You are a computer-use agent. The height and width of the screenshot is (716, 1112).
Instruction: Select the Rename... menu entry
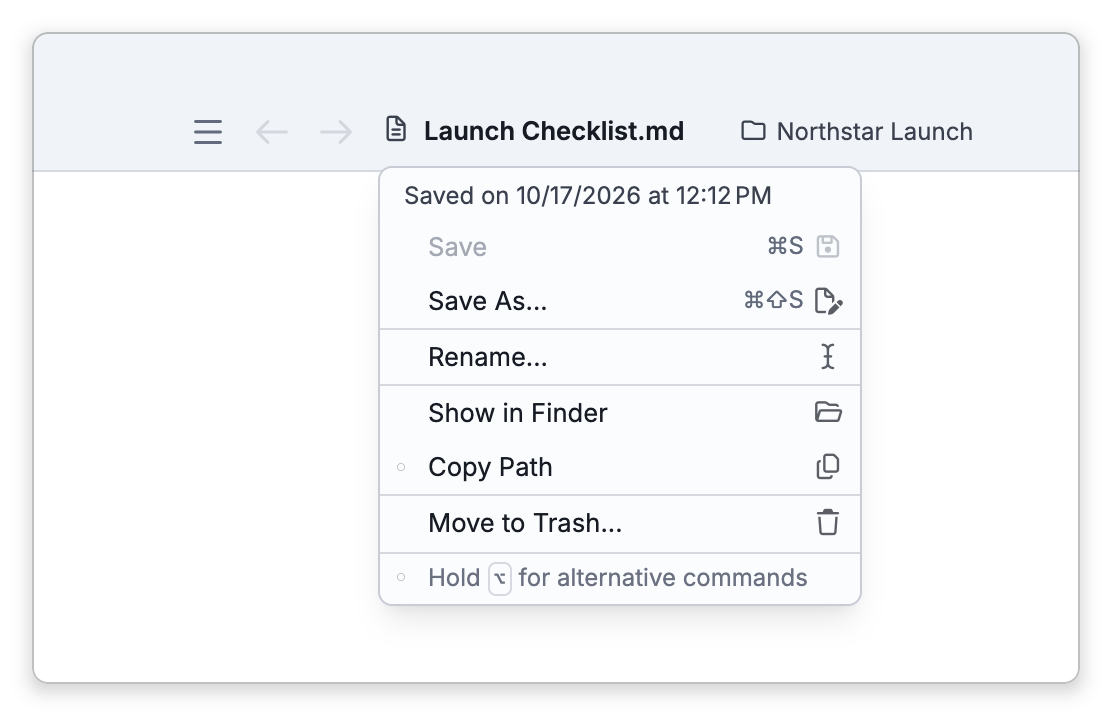(620, 357)
